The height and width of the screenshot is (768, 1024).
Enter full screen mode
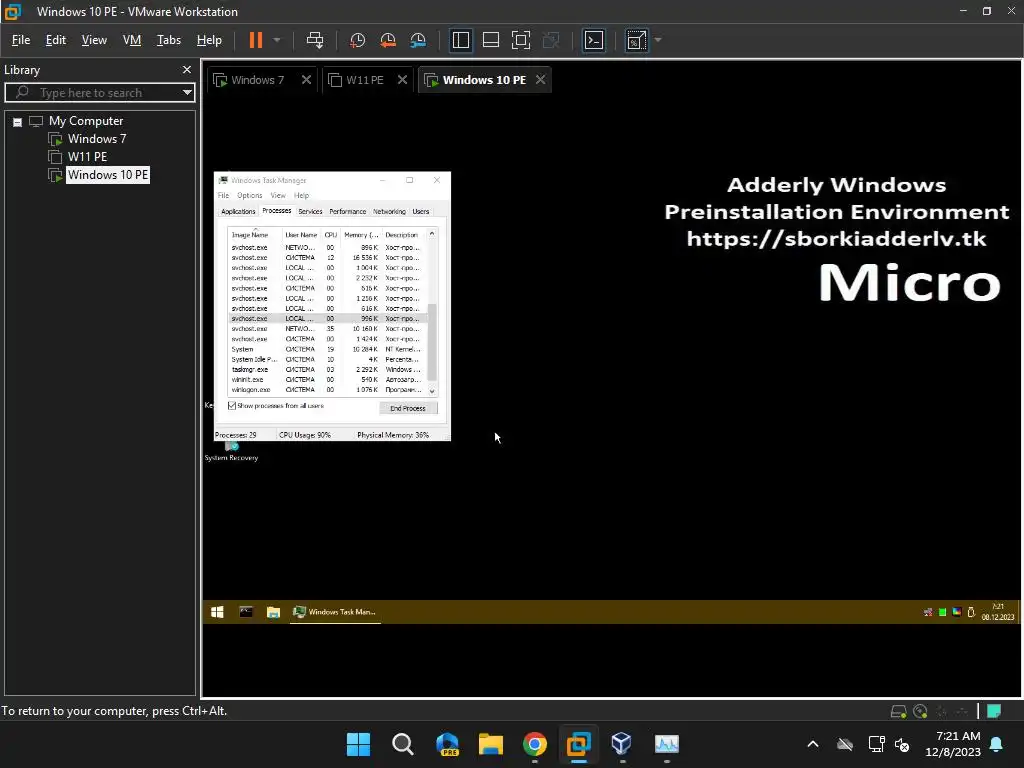click(520, 40)
